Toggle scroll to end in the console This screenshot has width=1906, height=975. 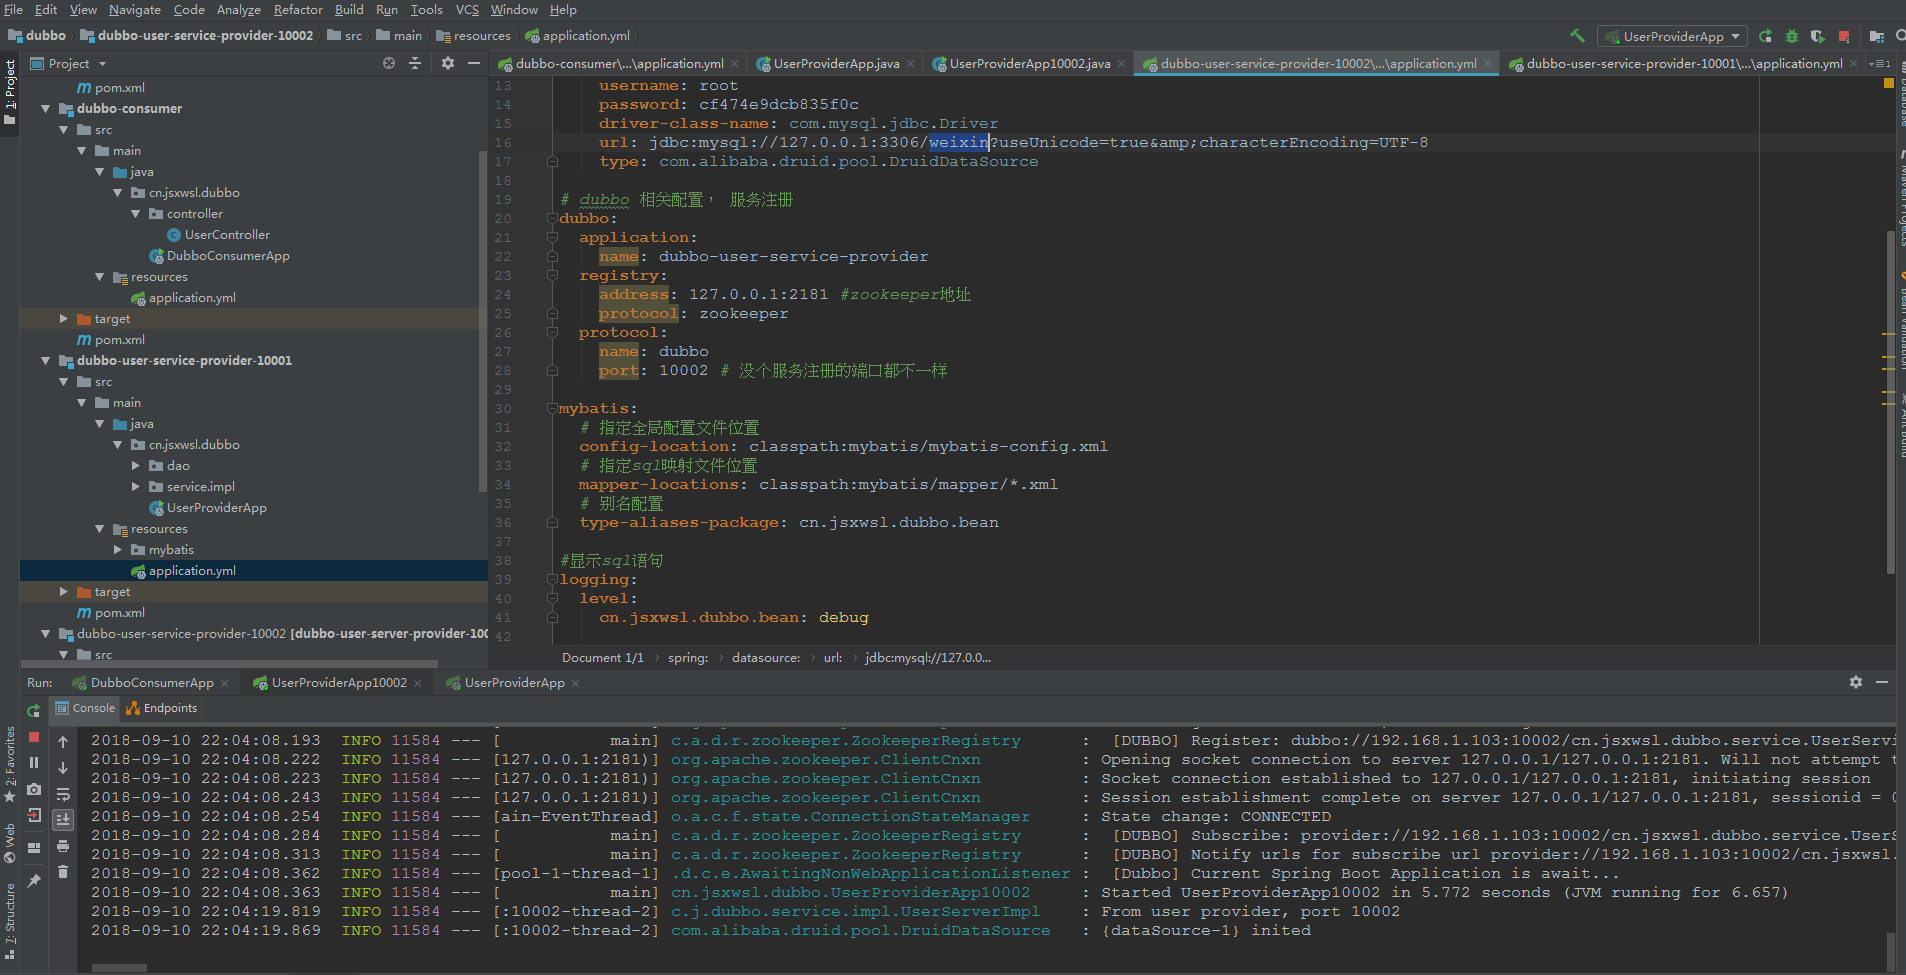pos(63,820)
